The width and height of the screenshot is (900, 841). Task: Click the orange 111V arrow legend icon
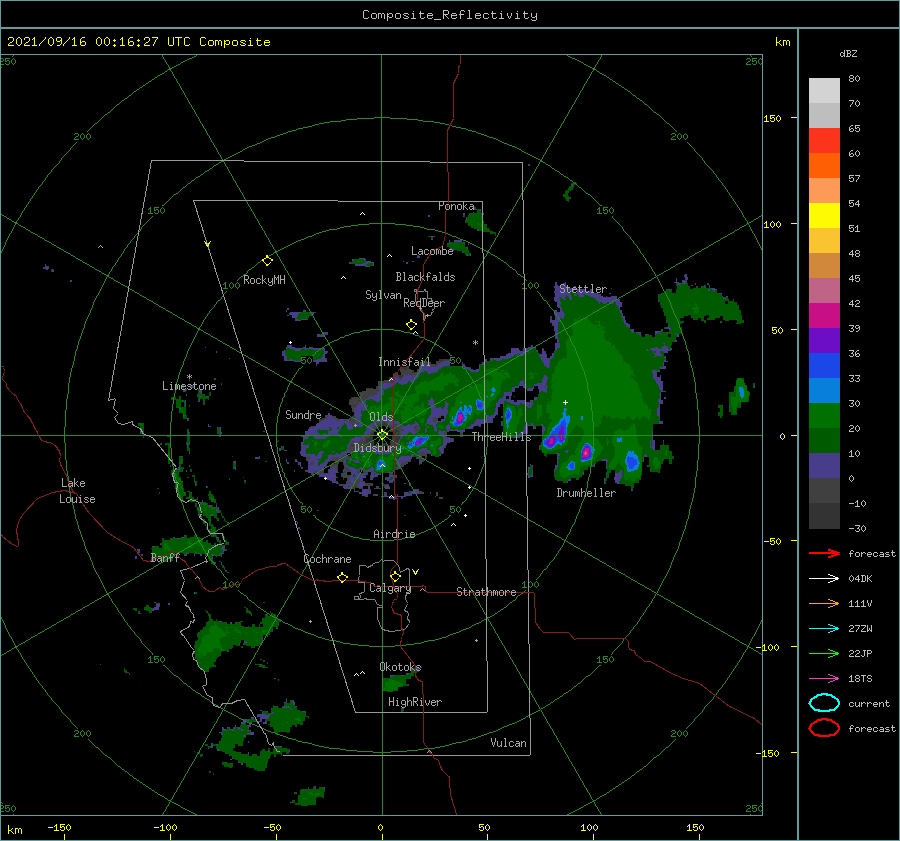tap(824, 603)
